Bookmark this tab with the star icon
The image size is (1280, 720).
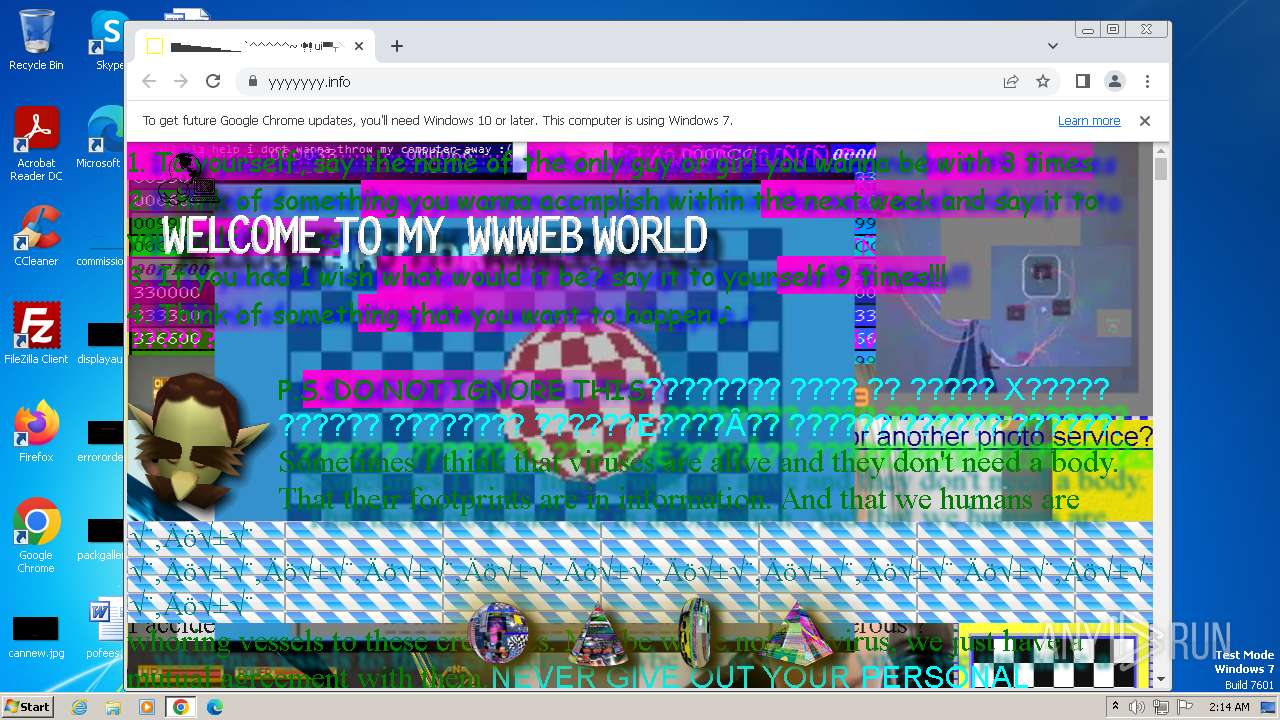1043,81
